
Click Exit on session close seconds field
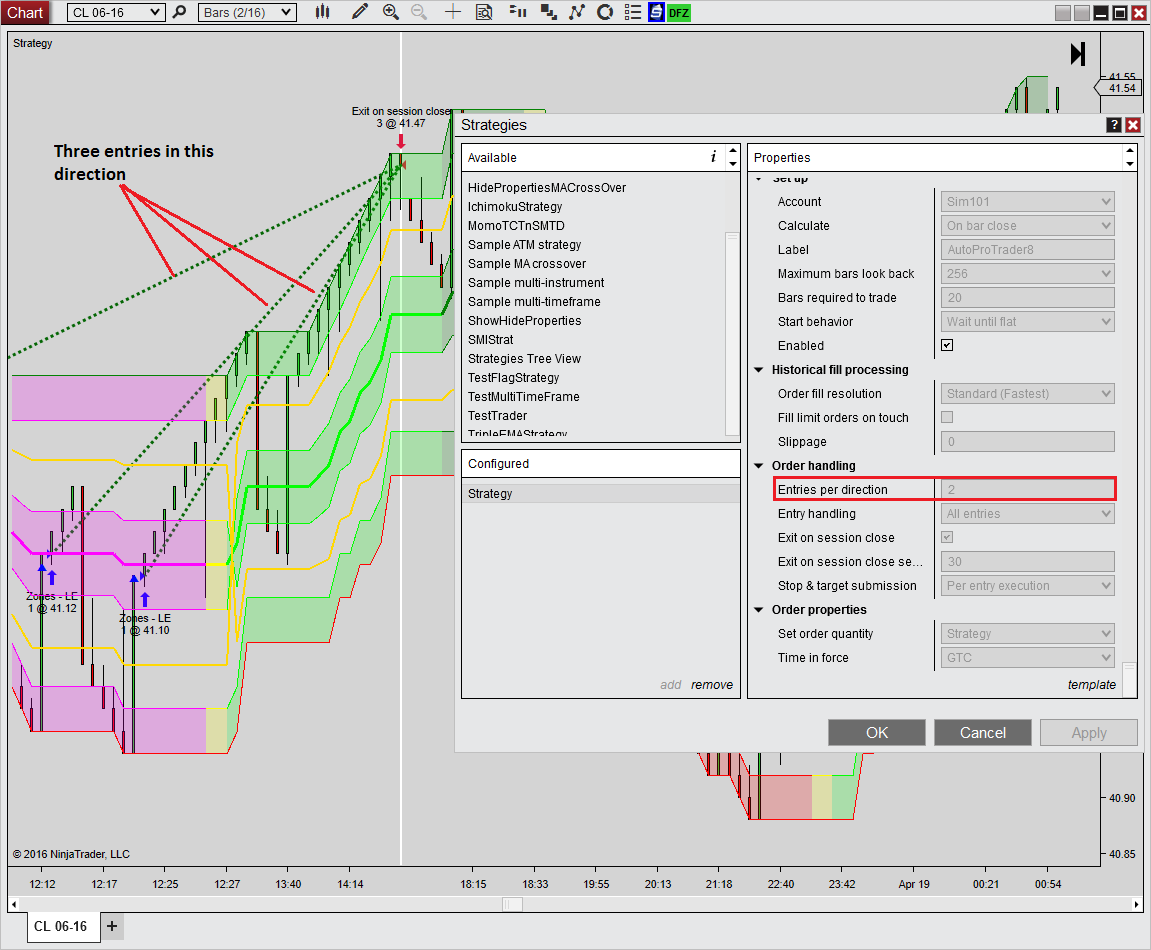tap(1027, 562)
